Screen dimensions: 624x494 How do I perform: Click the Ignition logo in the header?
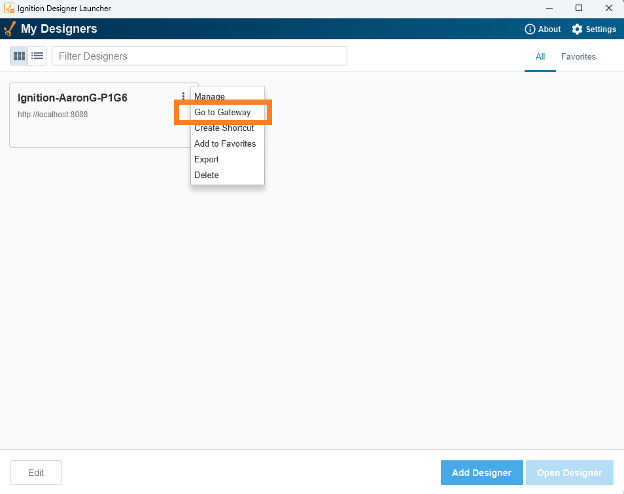click(9, 29)
